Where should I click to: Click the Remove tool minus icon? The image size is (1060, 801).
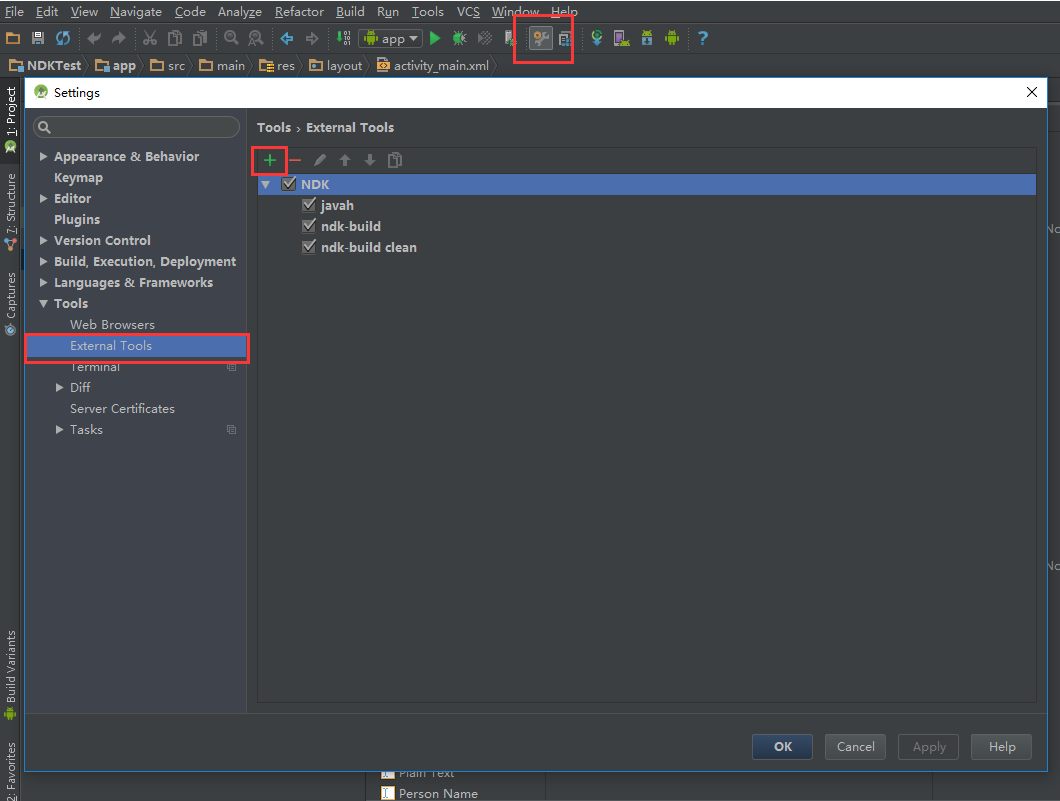click(x=295, y=160)
